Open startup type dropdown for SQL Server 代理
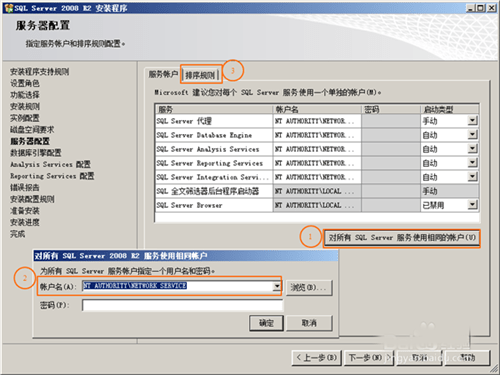 coord(472,120)
